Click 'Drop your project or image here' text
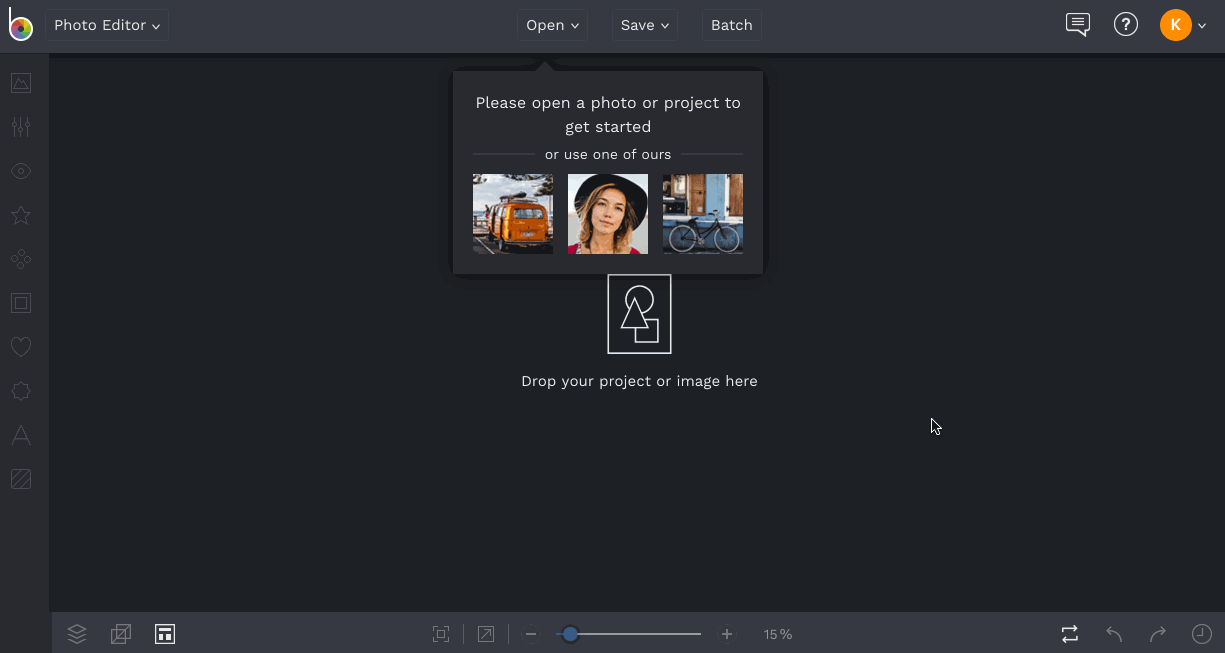 pos(639,381)
